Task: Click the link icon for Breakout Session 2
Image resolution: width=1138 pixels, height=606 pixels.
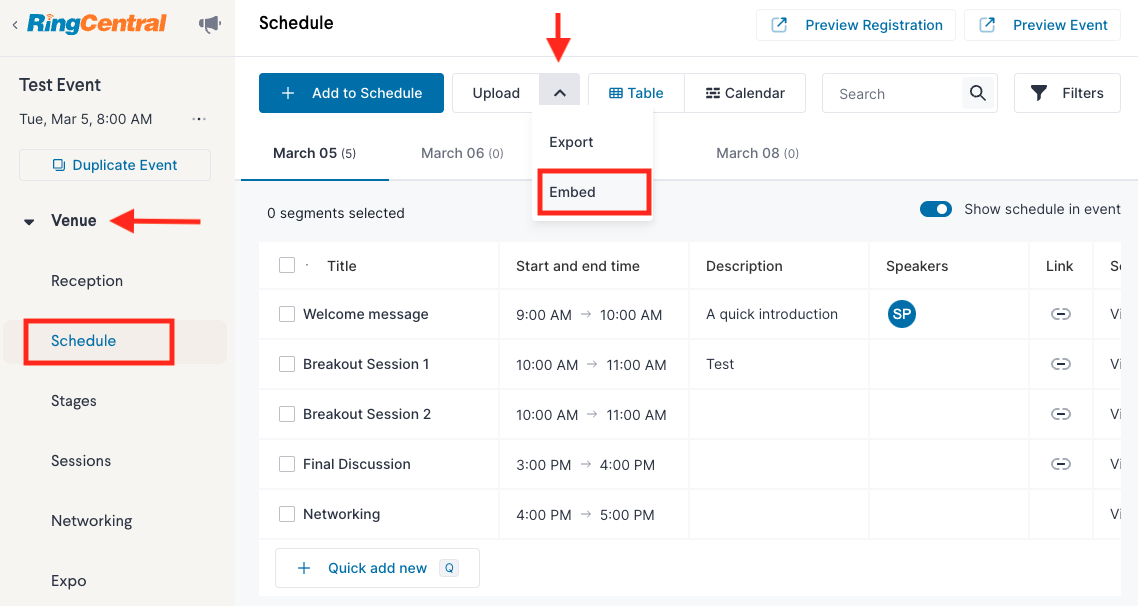Action: pos(1060,414)
